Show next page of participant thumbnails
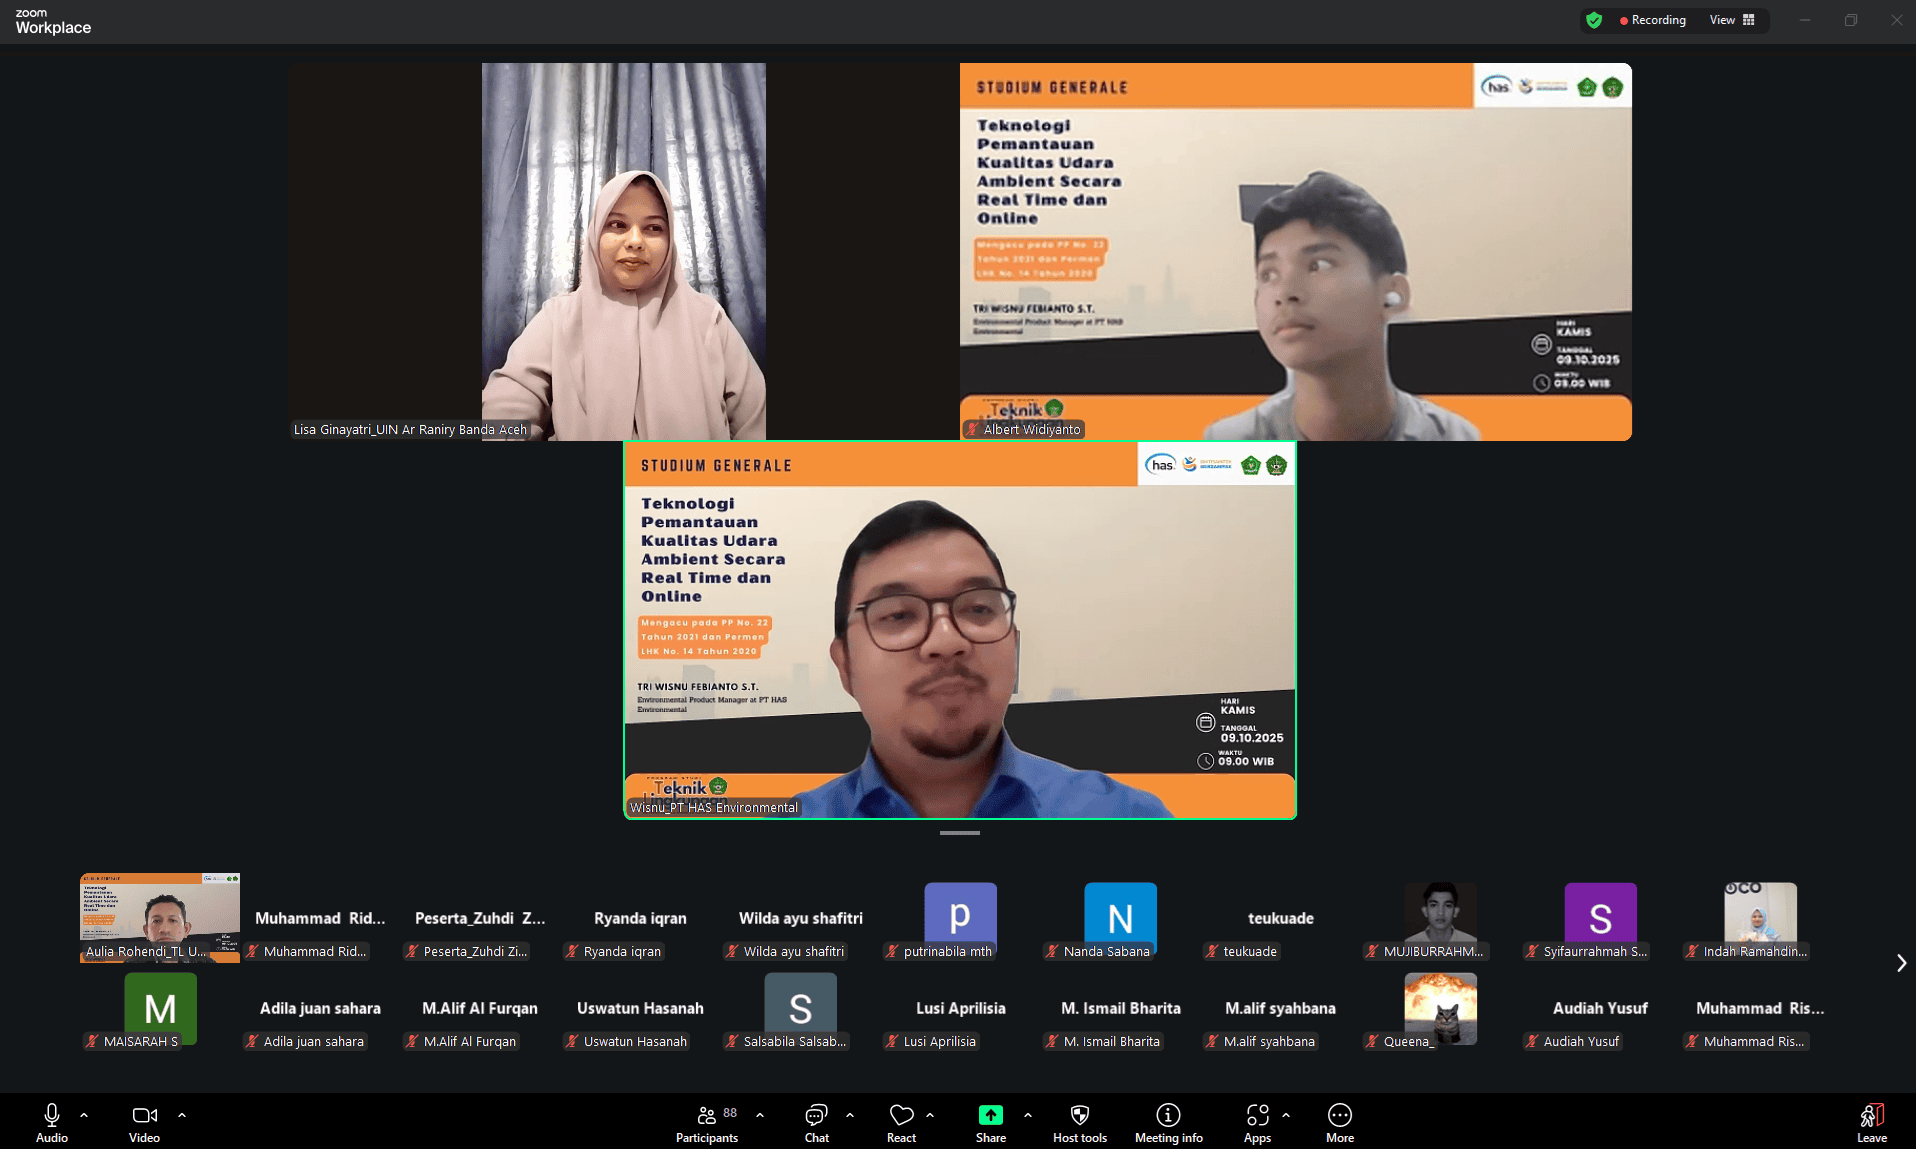 1901,963
